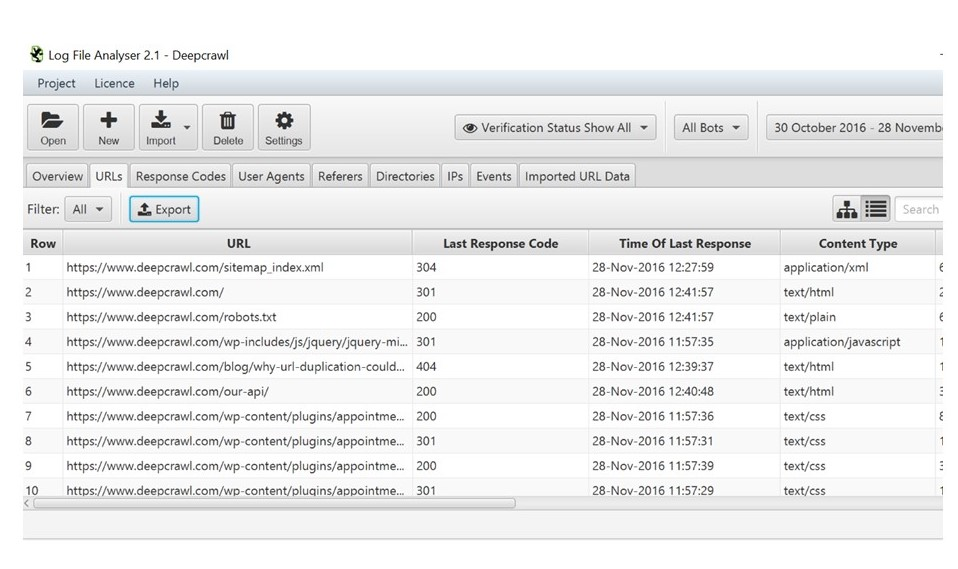This screenshot has width=958, height=569.
Task: Open the All Bots dropdown
Action: (711, 128)
